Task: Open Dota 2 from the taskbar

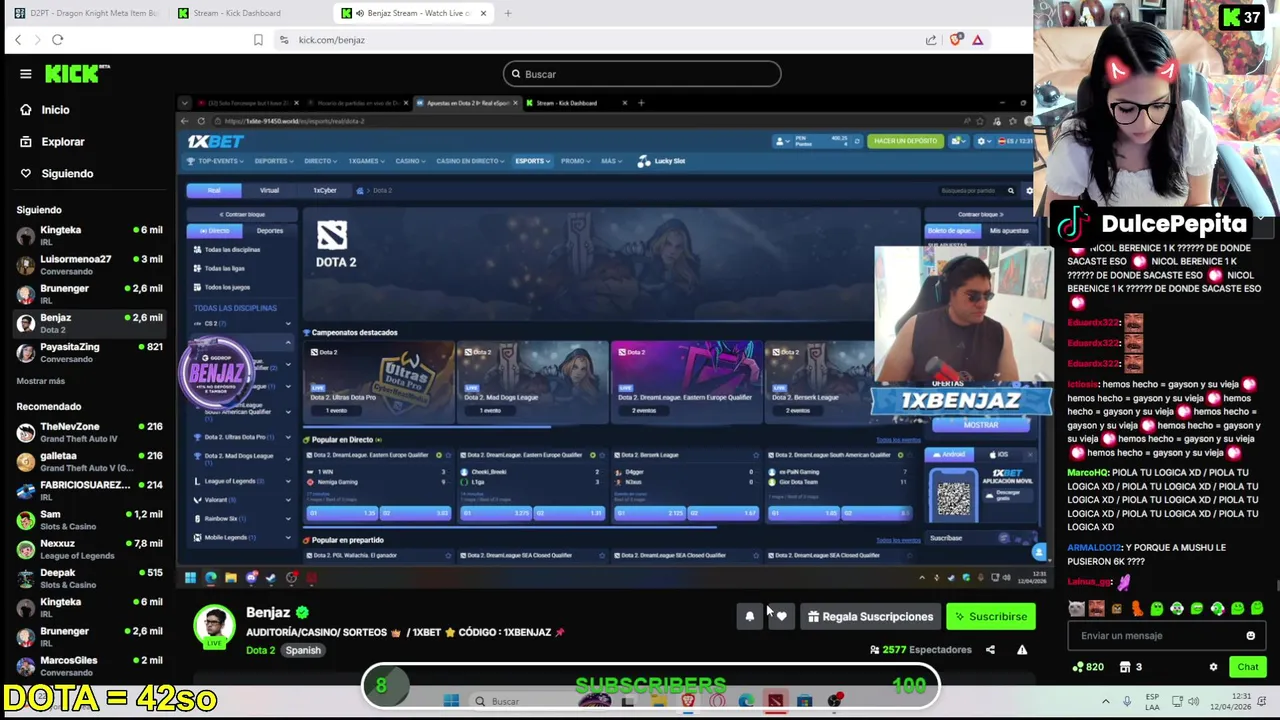Action: 775,701
